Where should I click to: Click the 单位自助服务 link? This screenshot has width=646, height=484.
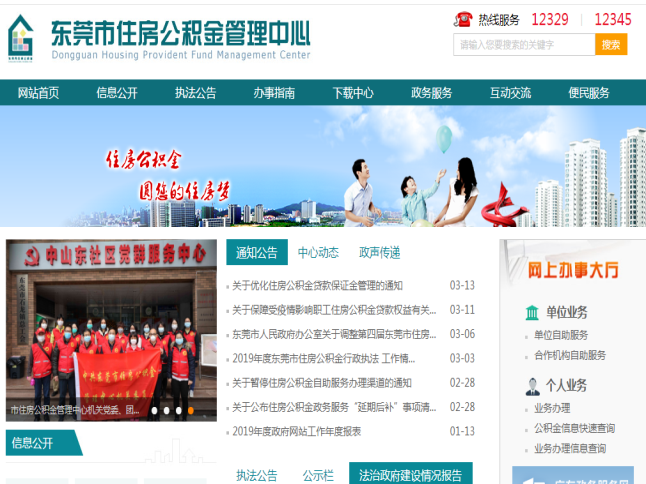[x=561, y=335]
